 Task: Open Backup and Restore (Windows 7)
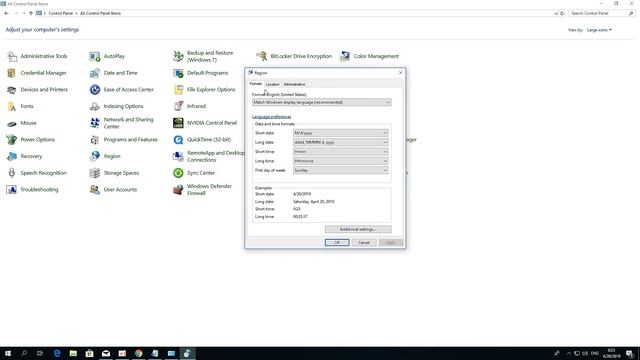pyautogui.click(x=203, y=56)
